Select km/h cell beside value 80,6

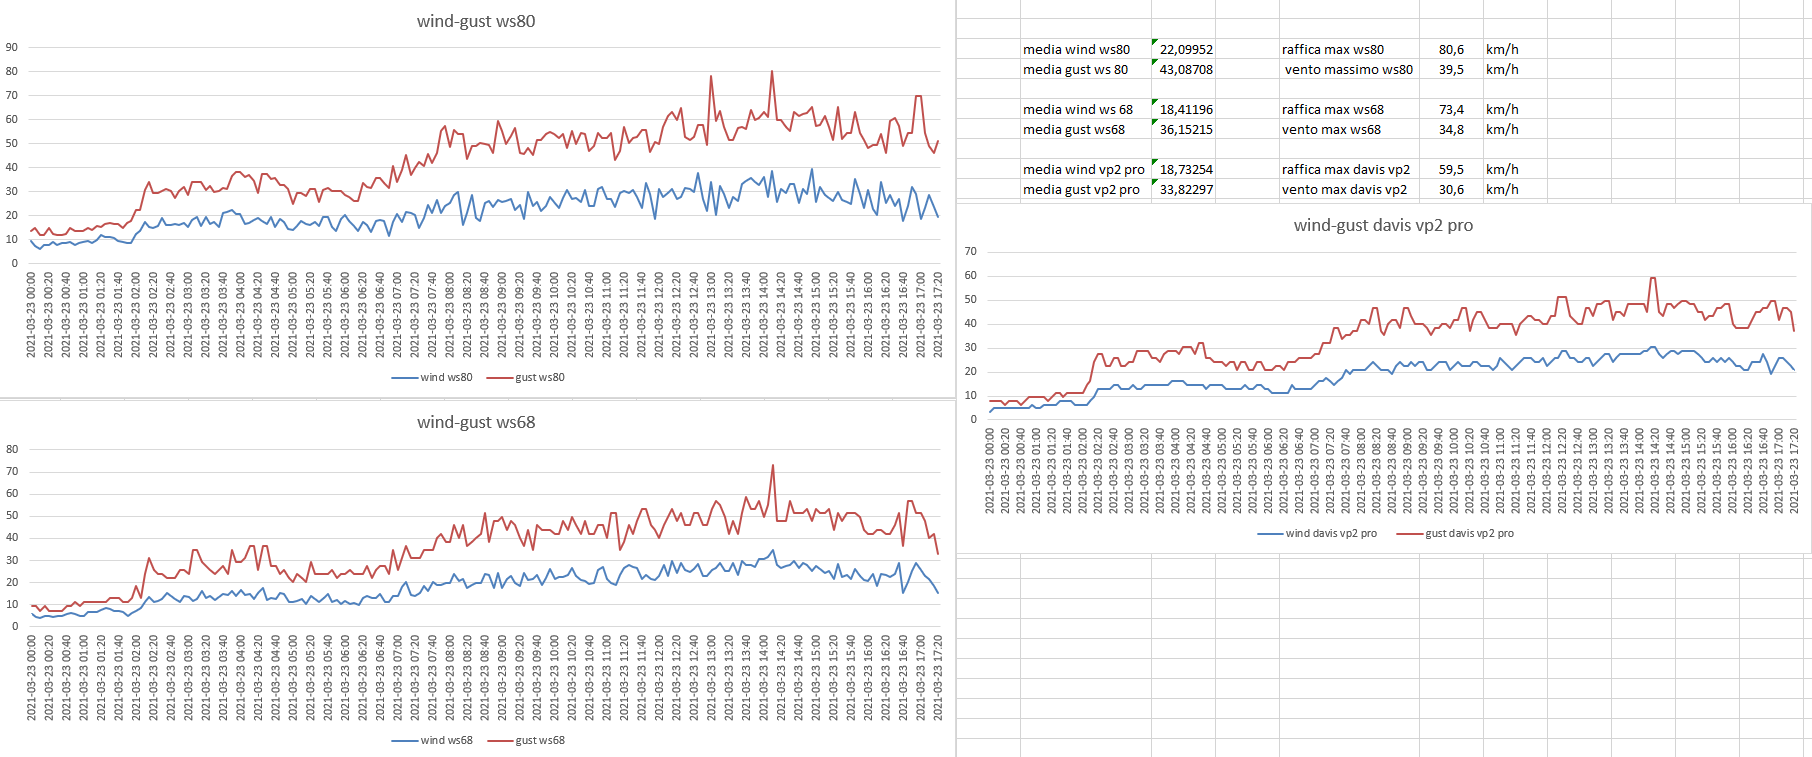pos(1514,49)
